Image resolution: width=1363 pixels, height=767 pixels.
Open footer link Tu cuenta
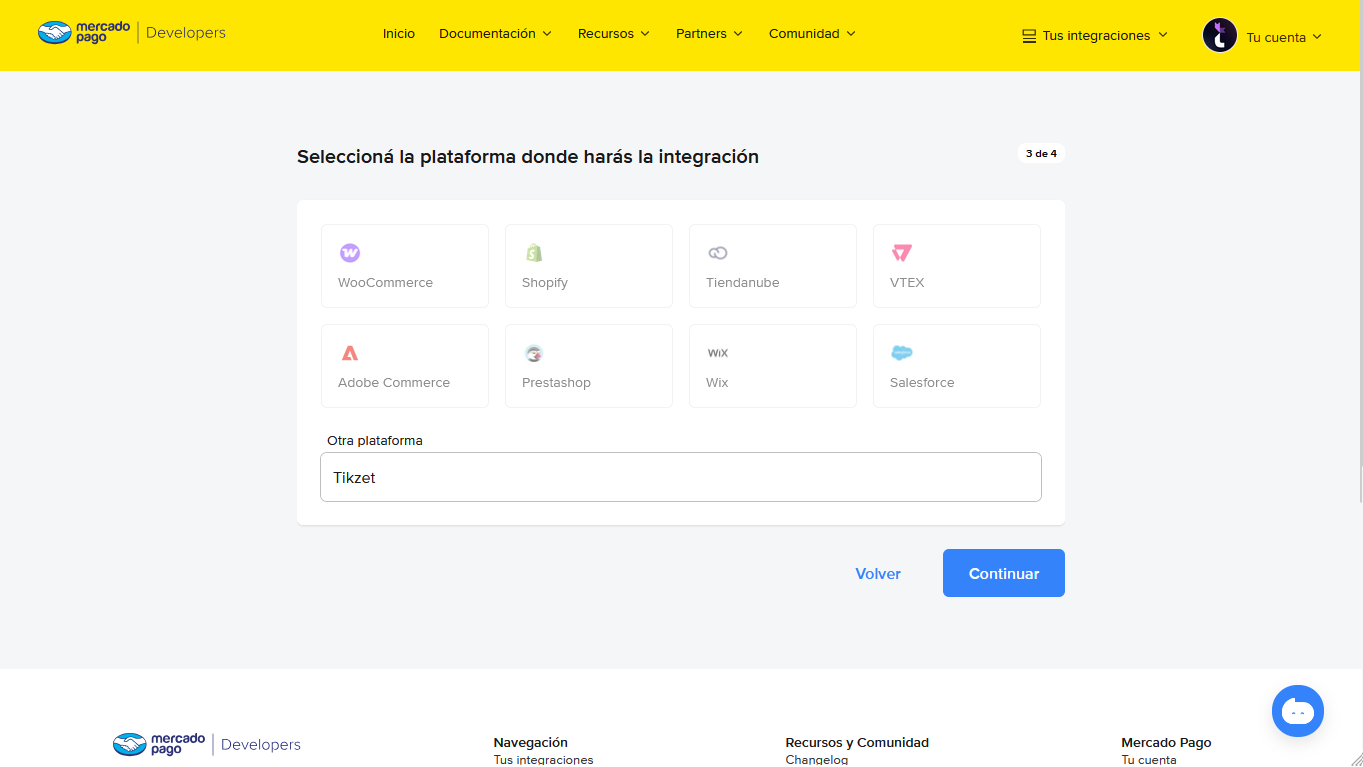tap(1149, 760)
